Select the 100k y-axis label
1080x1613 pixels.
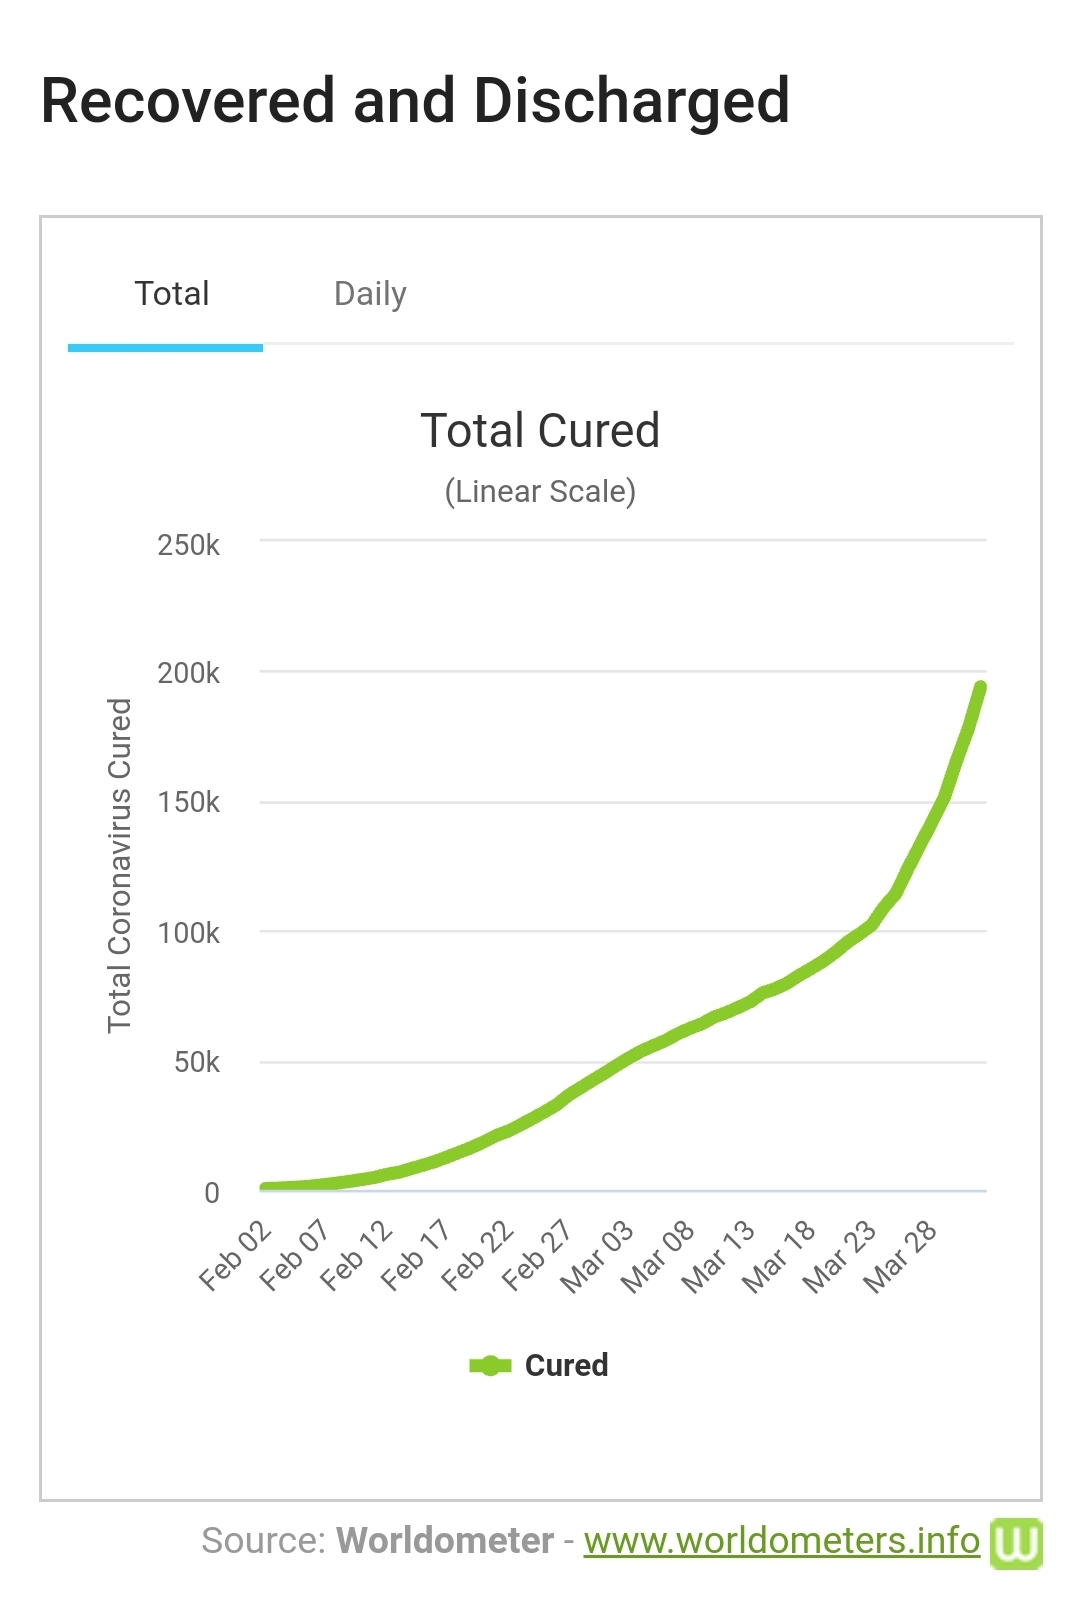click(188, 933)
